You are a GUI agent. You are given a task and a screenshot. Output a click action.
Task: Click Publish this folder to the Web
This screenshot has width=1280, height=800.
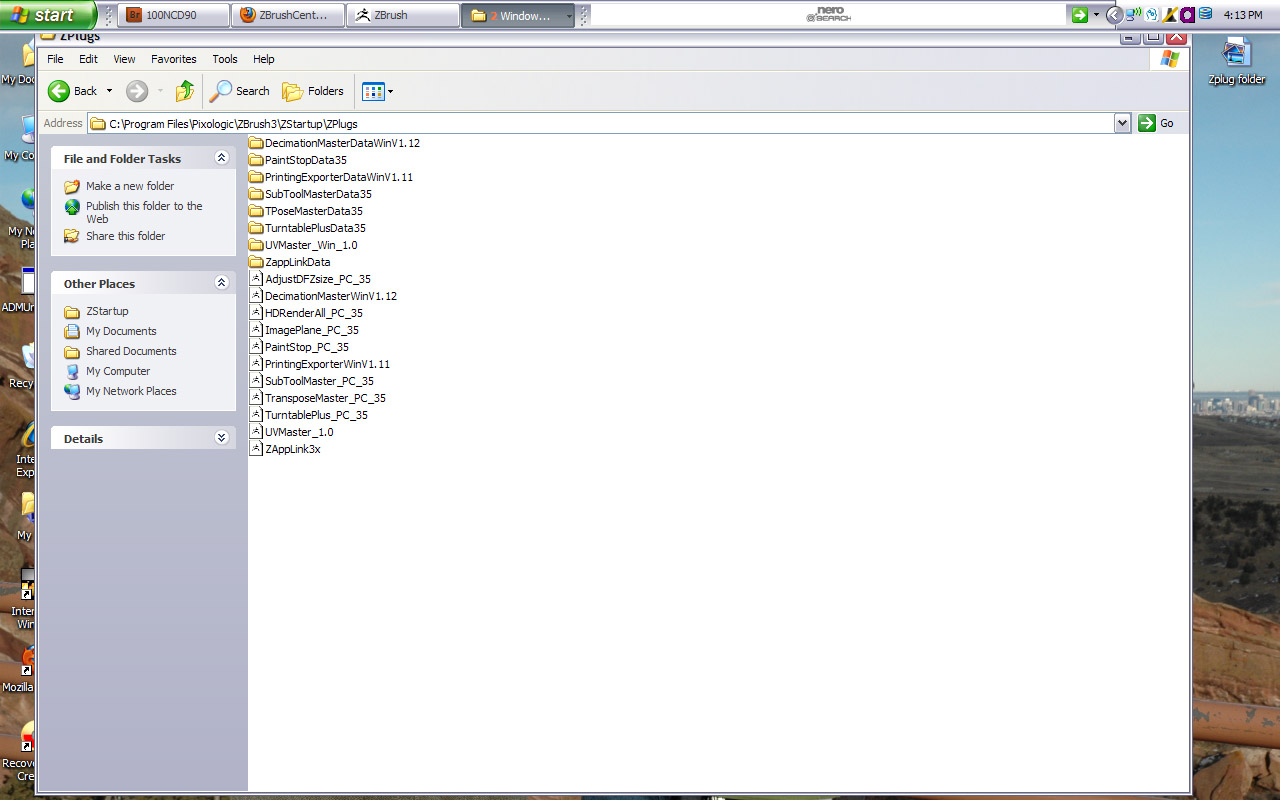pyautogui.click(x=144, y=212)
